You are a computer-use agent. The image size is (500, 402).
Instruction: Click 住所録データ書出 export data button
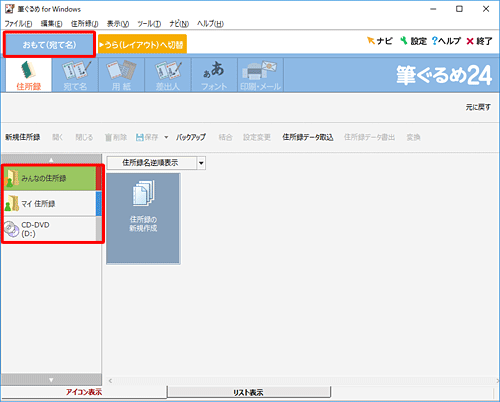[369, 137]
